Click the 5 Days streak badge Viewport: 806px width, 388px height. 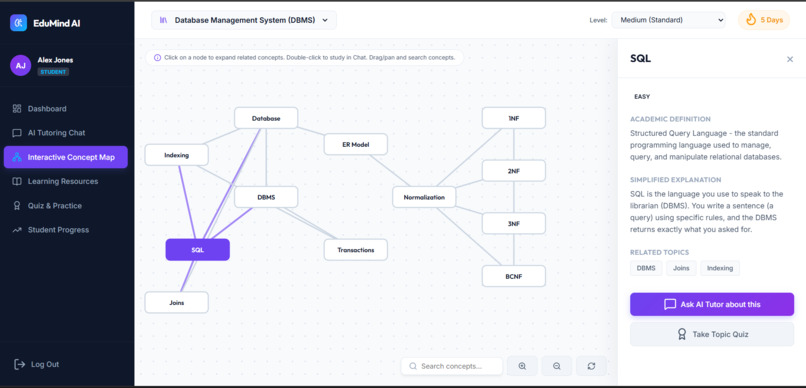[x=764, y=20]
